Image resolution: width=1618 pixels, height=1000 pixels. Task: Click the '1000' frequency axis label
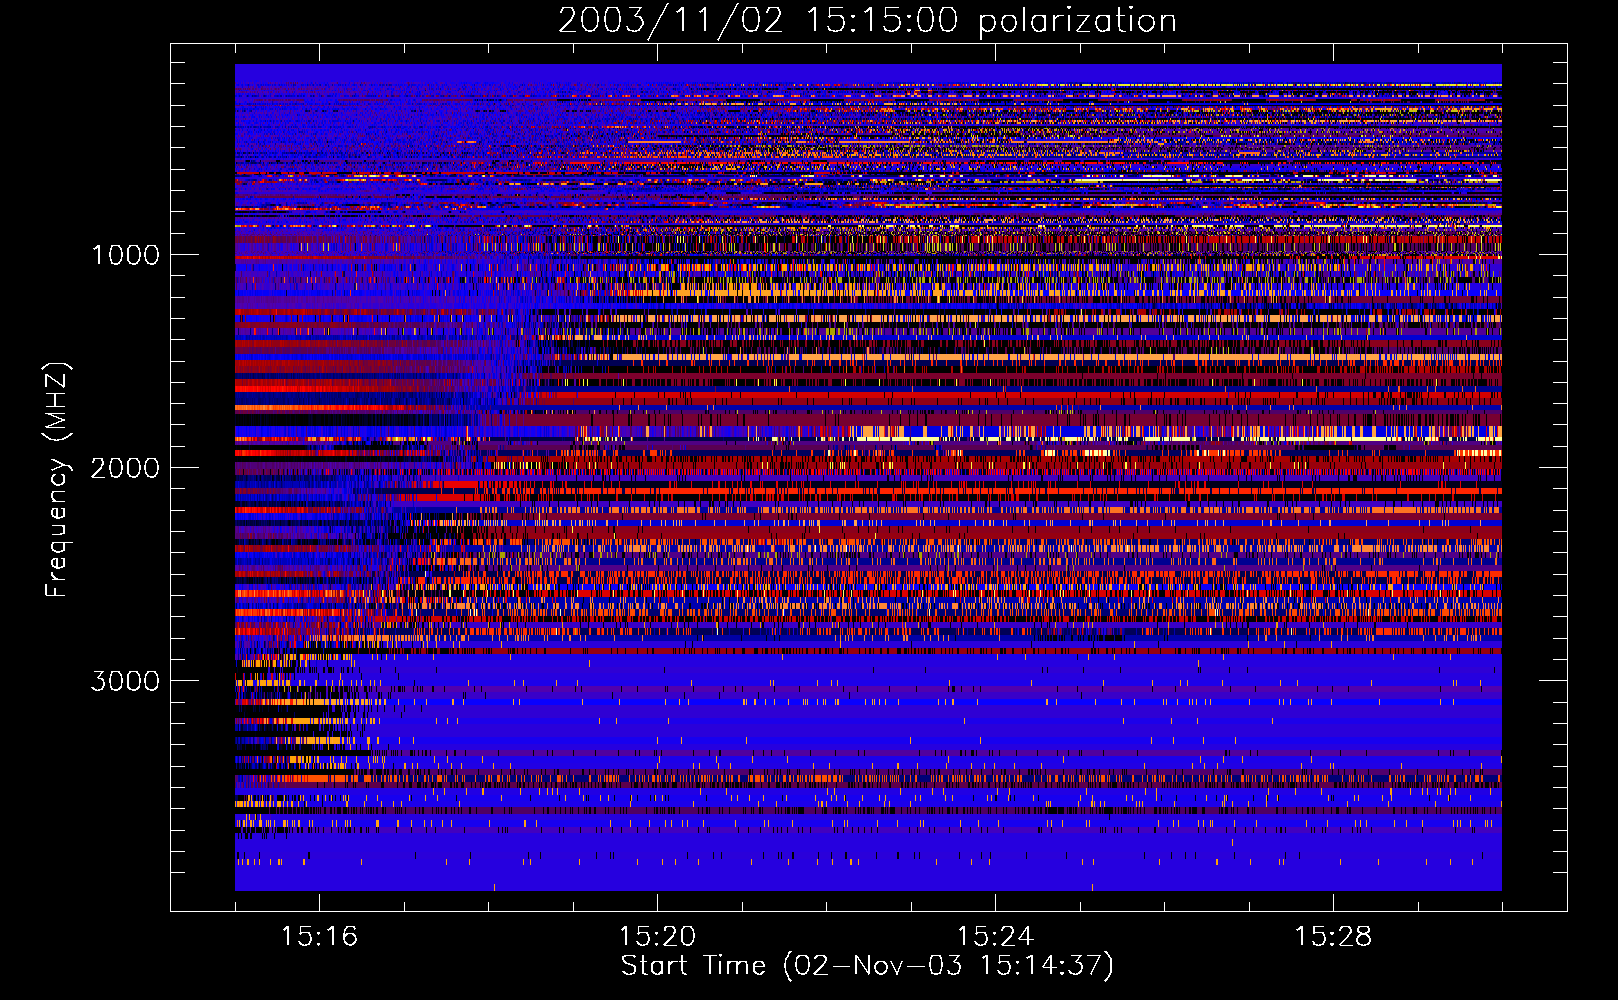[125, 255]
